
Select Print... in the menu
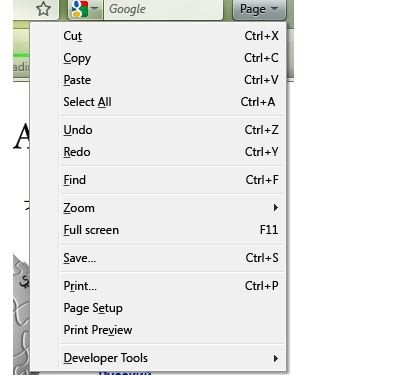(x=172, y=286)
